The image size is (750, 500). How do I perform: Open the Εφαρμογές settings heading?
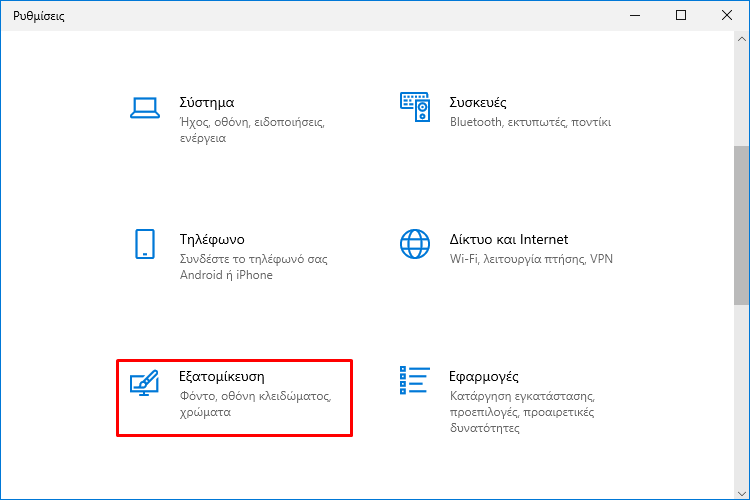click(x=484, y=377)
